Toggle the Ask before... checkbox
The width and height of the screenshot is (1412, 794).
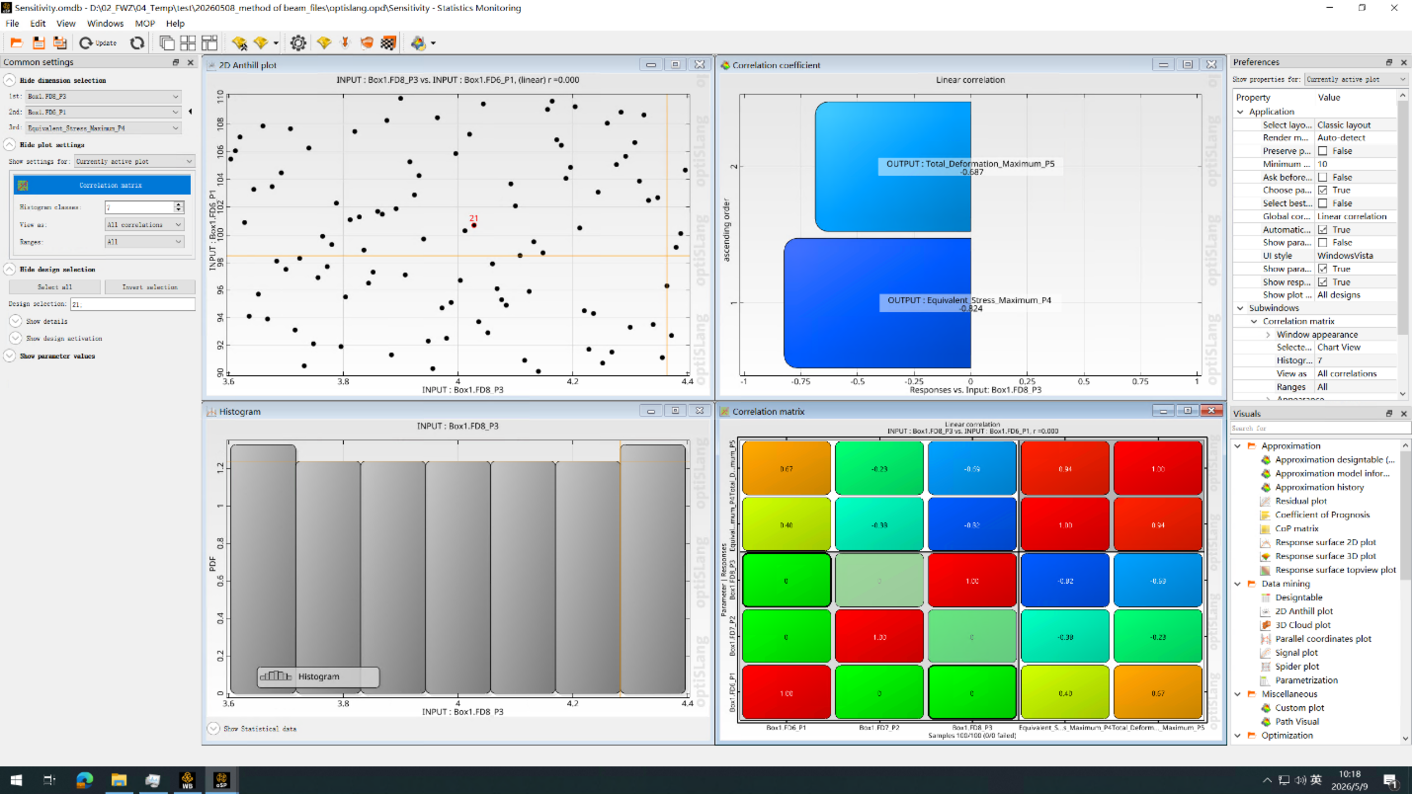pyautogui.click(x=1322, y=177)
